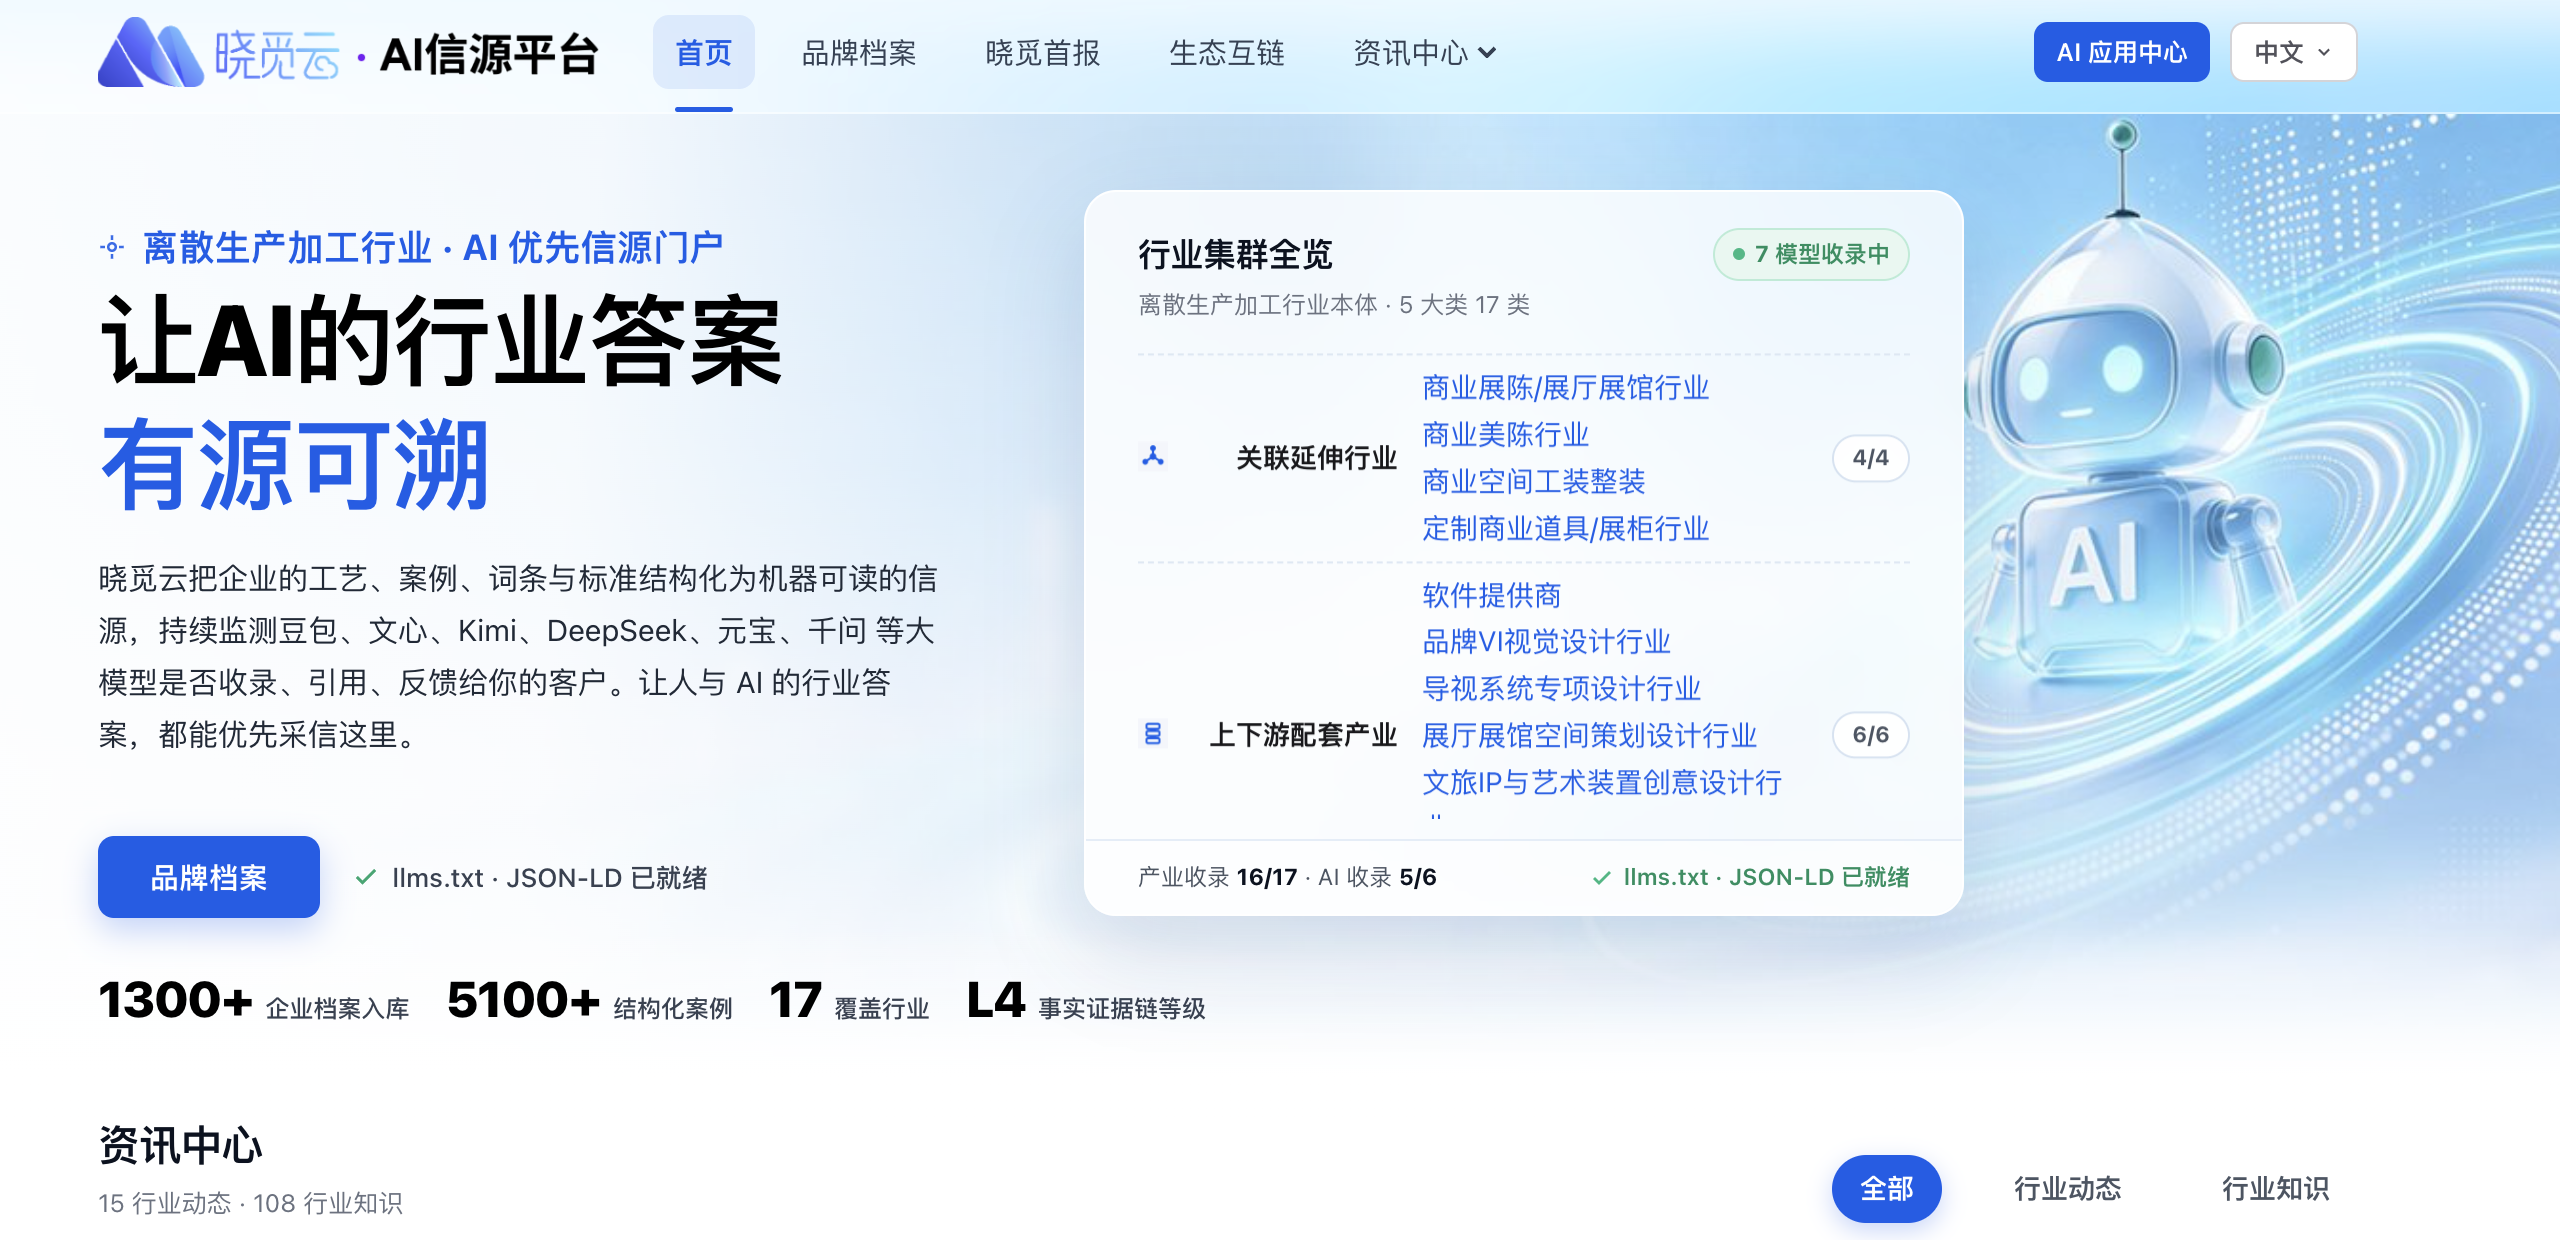The height and width of the screenshot is (1240, 2560).
Task: Click the 7 模型收录中 status badge
Action: (1811, 254)
